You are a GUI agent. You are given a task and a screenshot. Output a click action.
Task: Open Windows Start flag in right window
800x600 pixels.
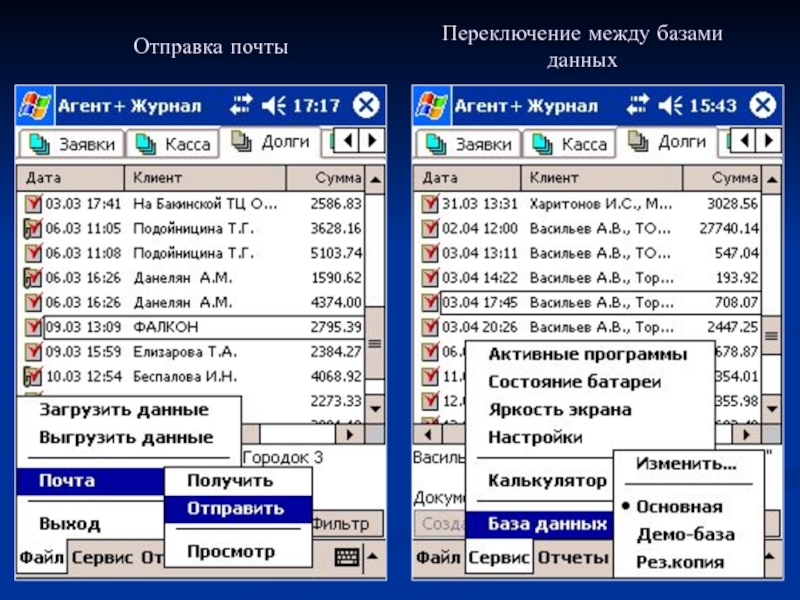tap(432, 106)
